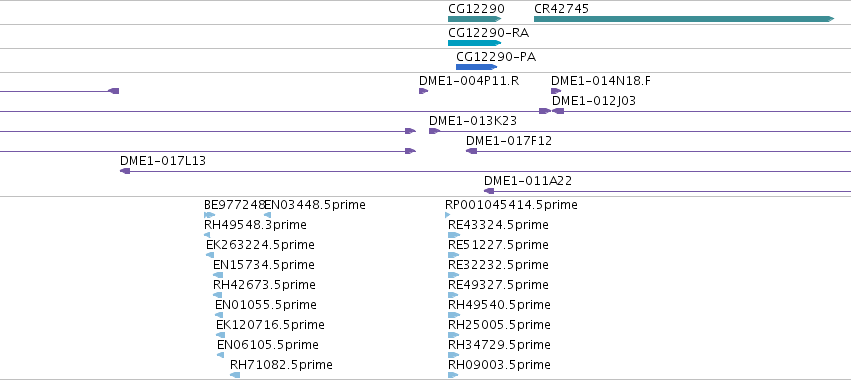This screenshot has width=851, height=380.
Task: Click the BE977248 EST arrow glyph
Action: (209, 215)
